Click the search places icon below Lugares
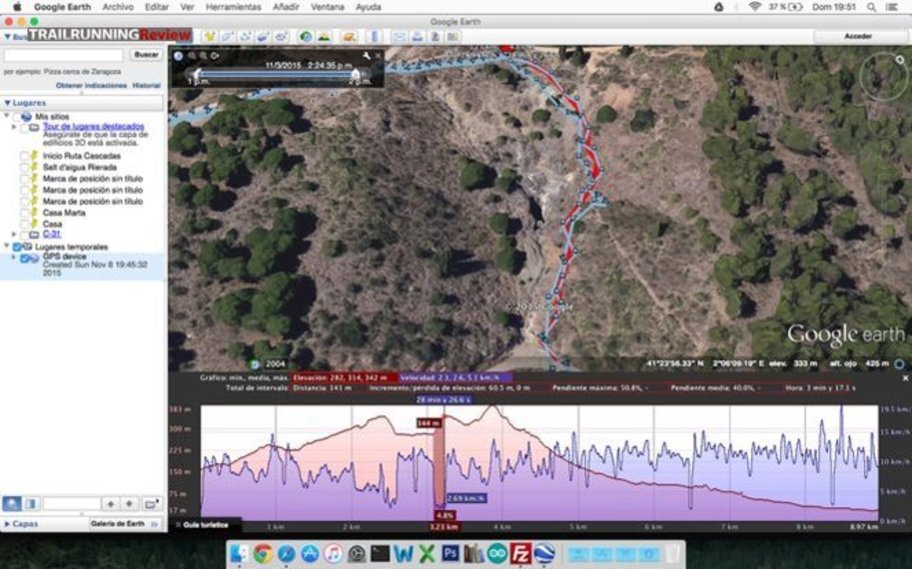The image size is (912, 569). tap(12, 503)
